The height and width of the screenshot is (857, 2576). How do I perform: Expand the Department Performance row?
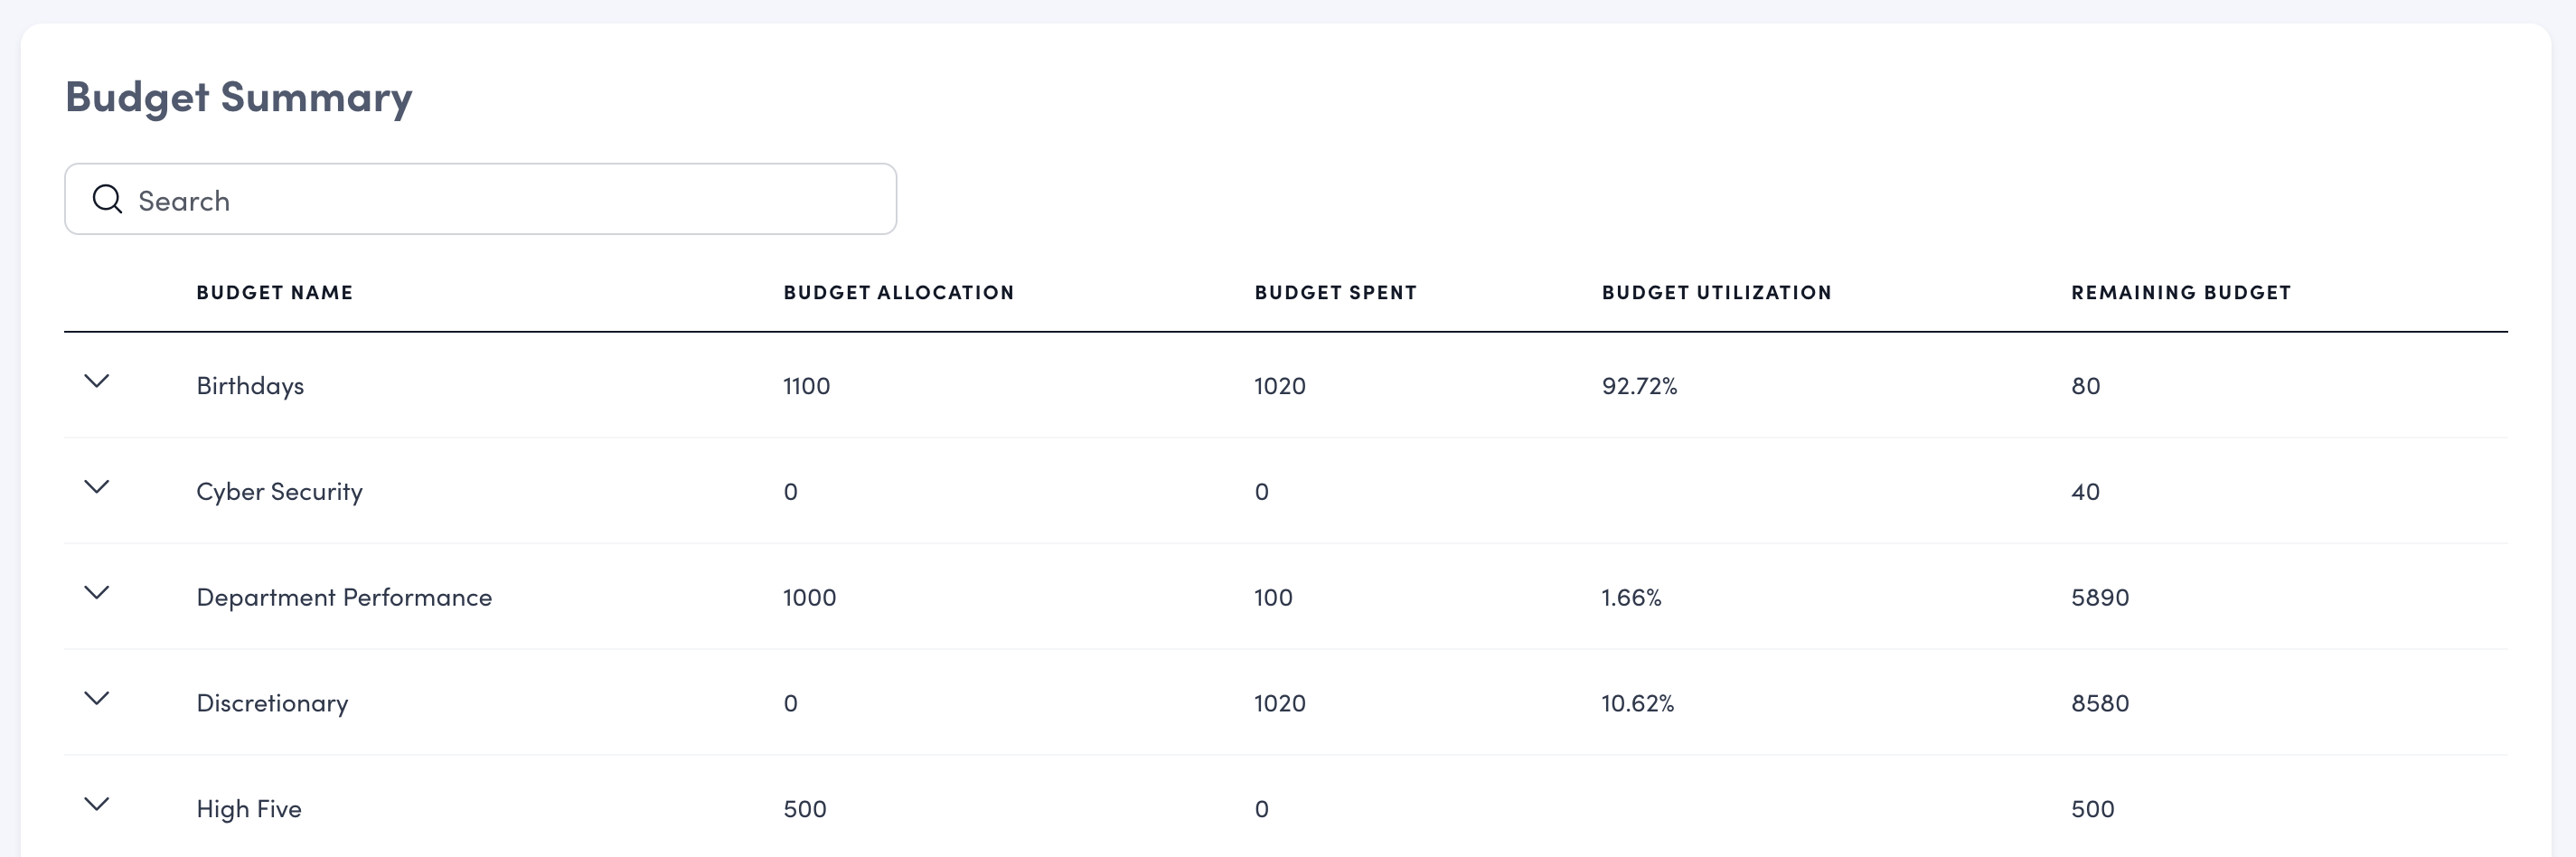[x=97, y=593]
